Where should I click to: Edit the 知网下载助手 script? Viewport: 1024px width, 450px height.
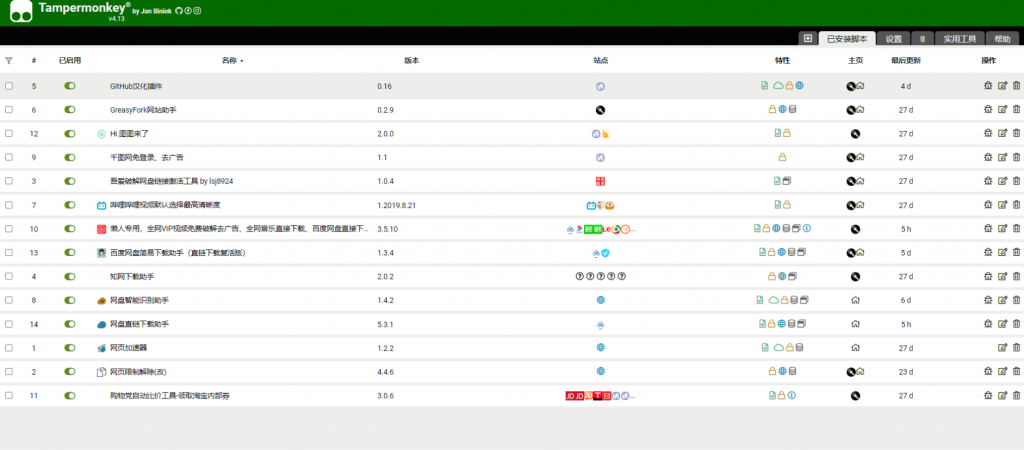pyautogui.click(x=1002, y=276)
